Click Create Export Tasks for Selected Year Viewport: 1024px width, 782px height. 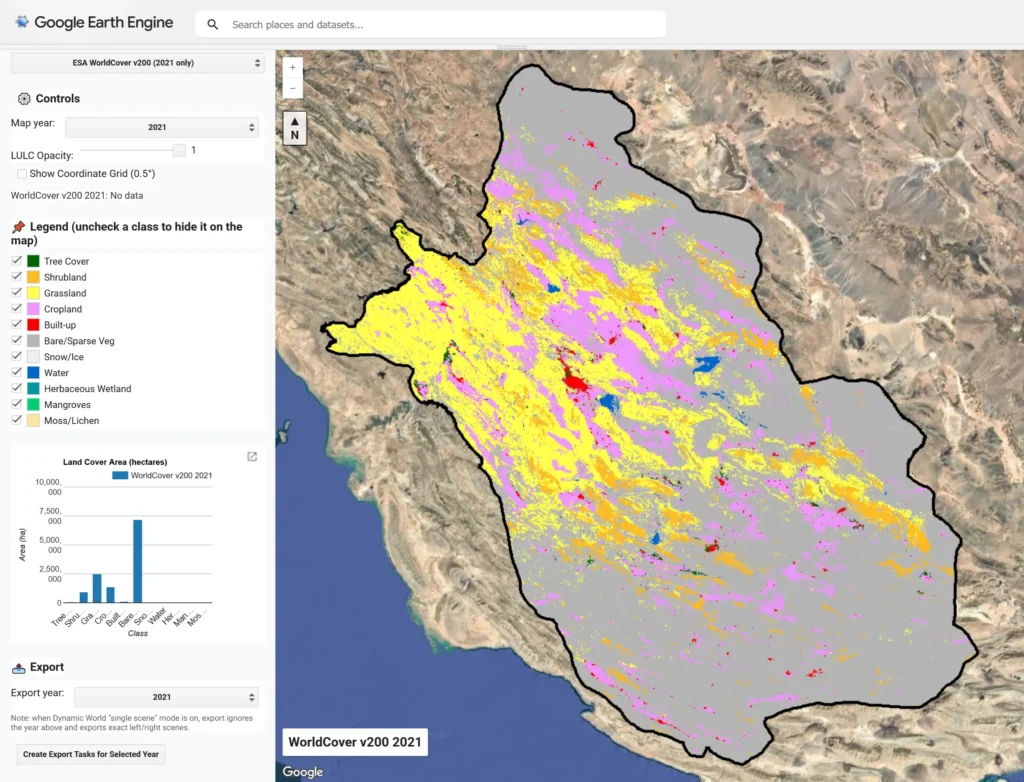click(91, 754)
